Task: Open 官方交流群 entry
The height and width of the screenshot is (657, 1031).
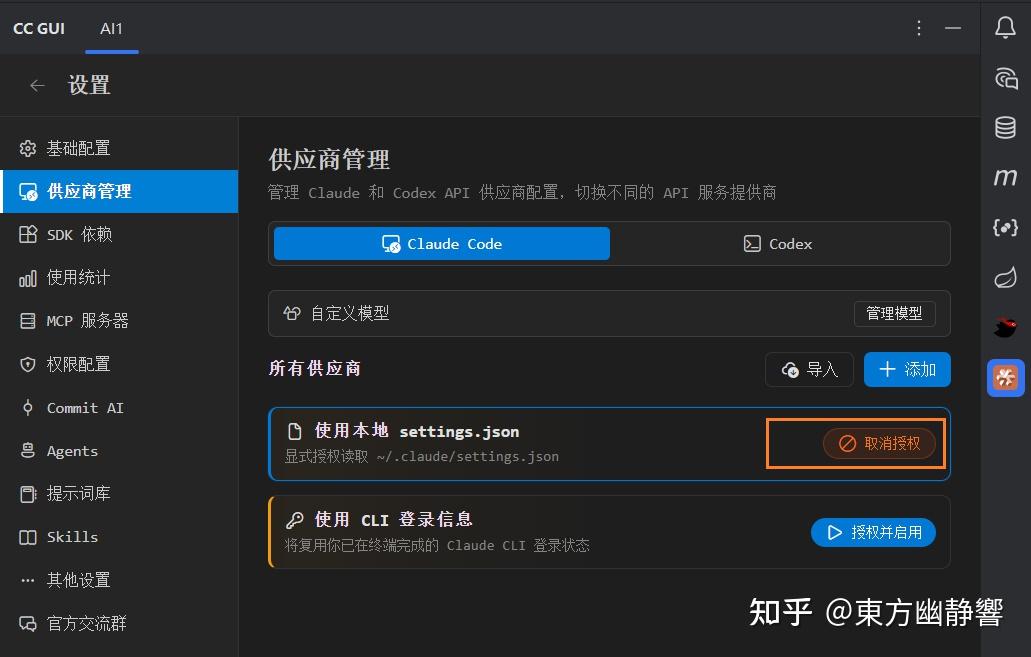Action: (119, 623)
